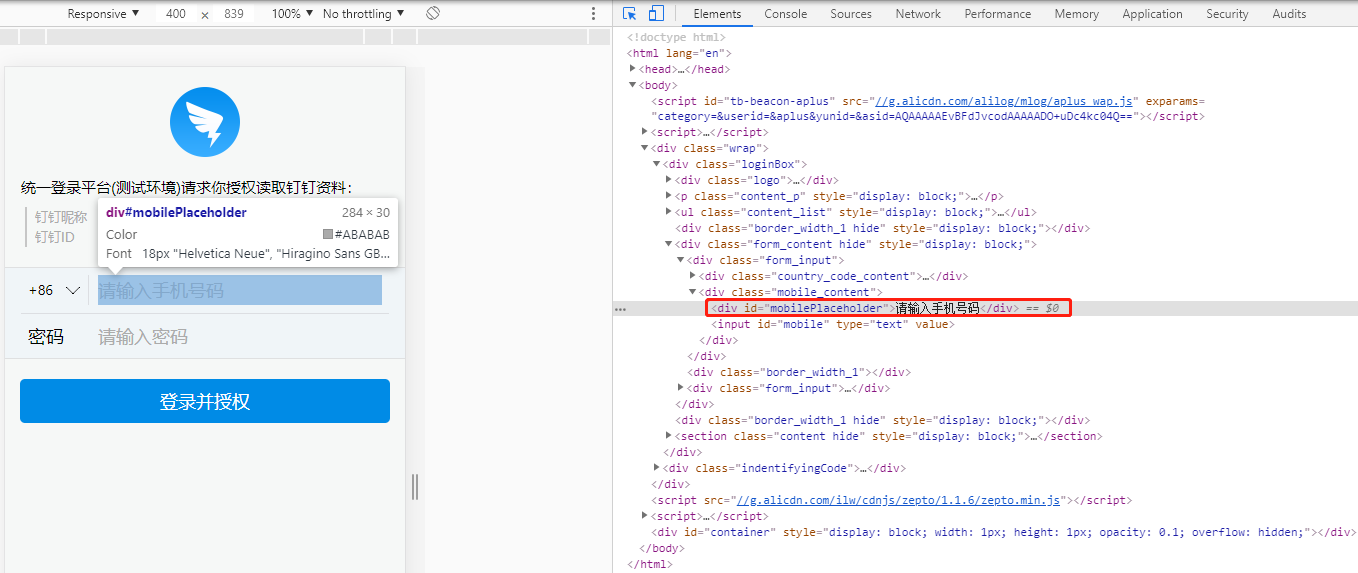Image resolution: width=1358 pixels, height=573 pixels.
Task: Click the DingTalk logo in page
Action: tap(205, 122)
